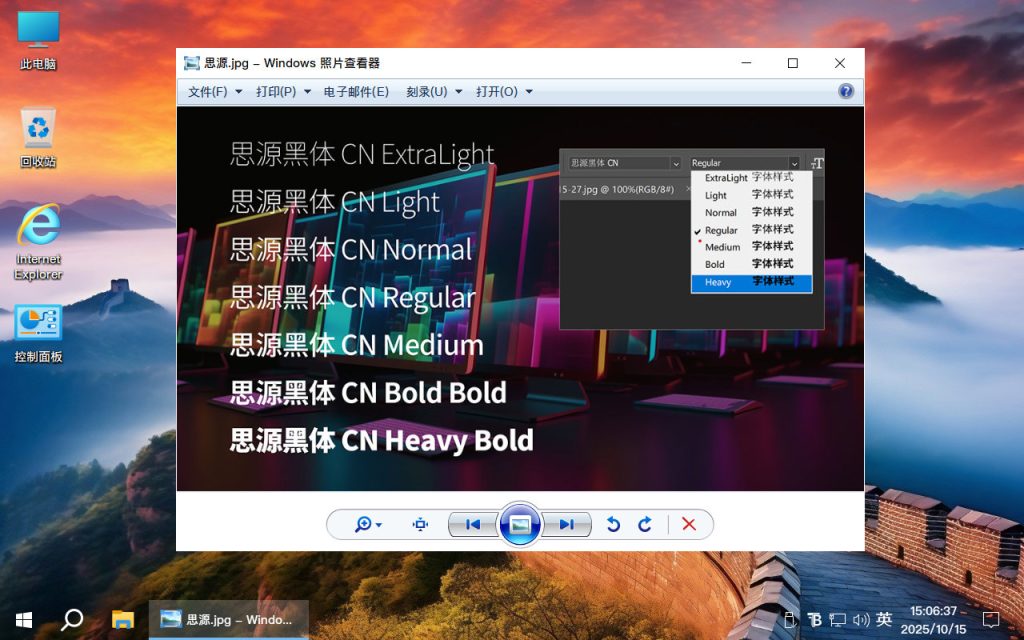Viewport: 1024px width, 640px height.
Task: Delete the photo with the red X icon
Action: tap(689, 524)
